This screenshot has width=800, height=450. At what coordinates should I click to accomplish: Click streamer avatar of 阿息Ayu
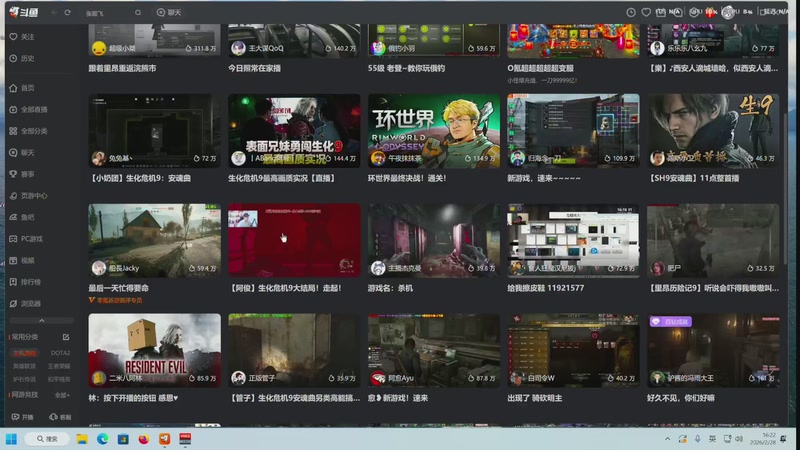pyautogui.click(x=378, y=378)
